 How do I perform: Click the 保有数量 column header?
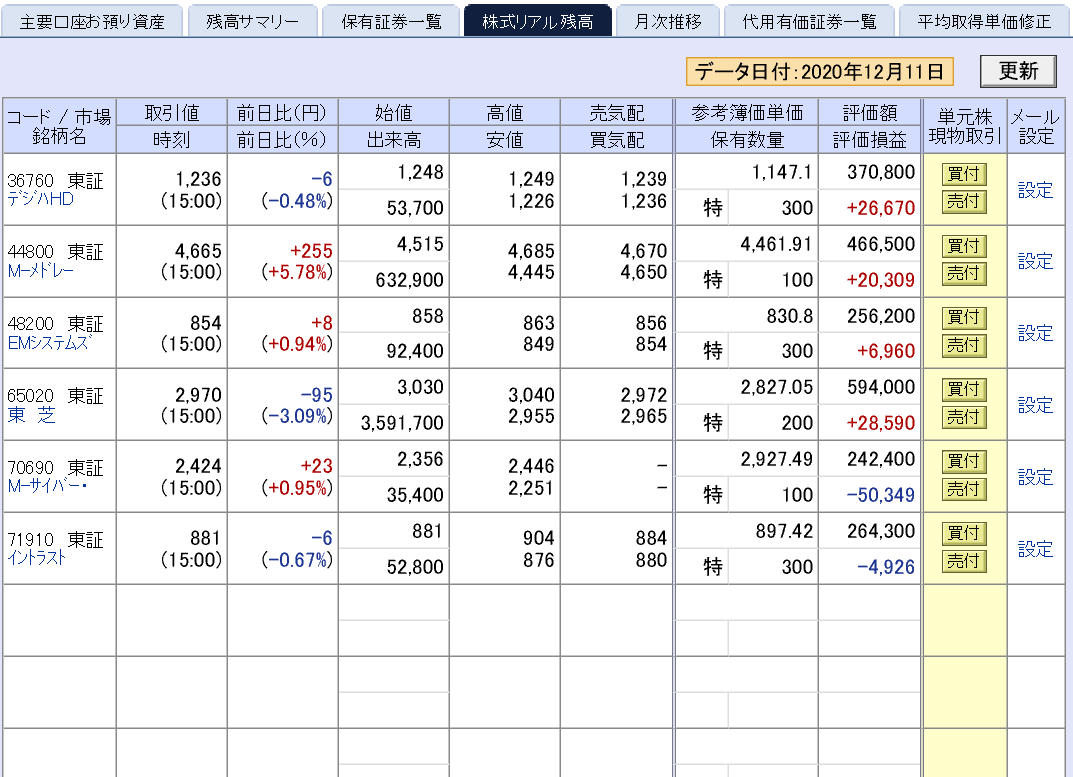tap(747, 140)
